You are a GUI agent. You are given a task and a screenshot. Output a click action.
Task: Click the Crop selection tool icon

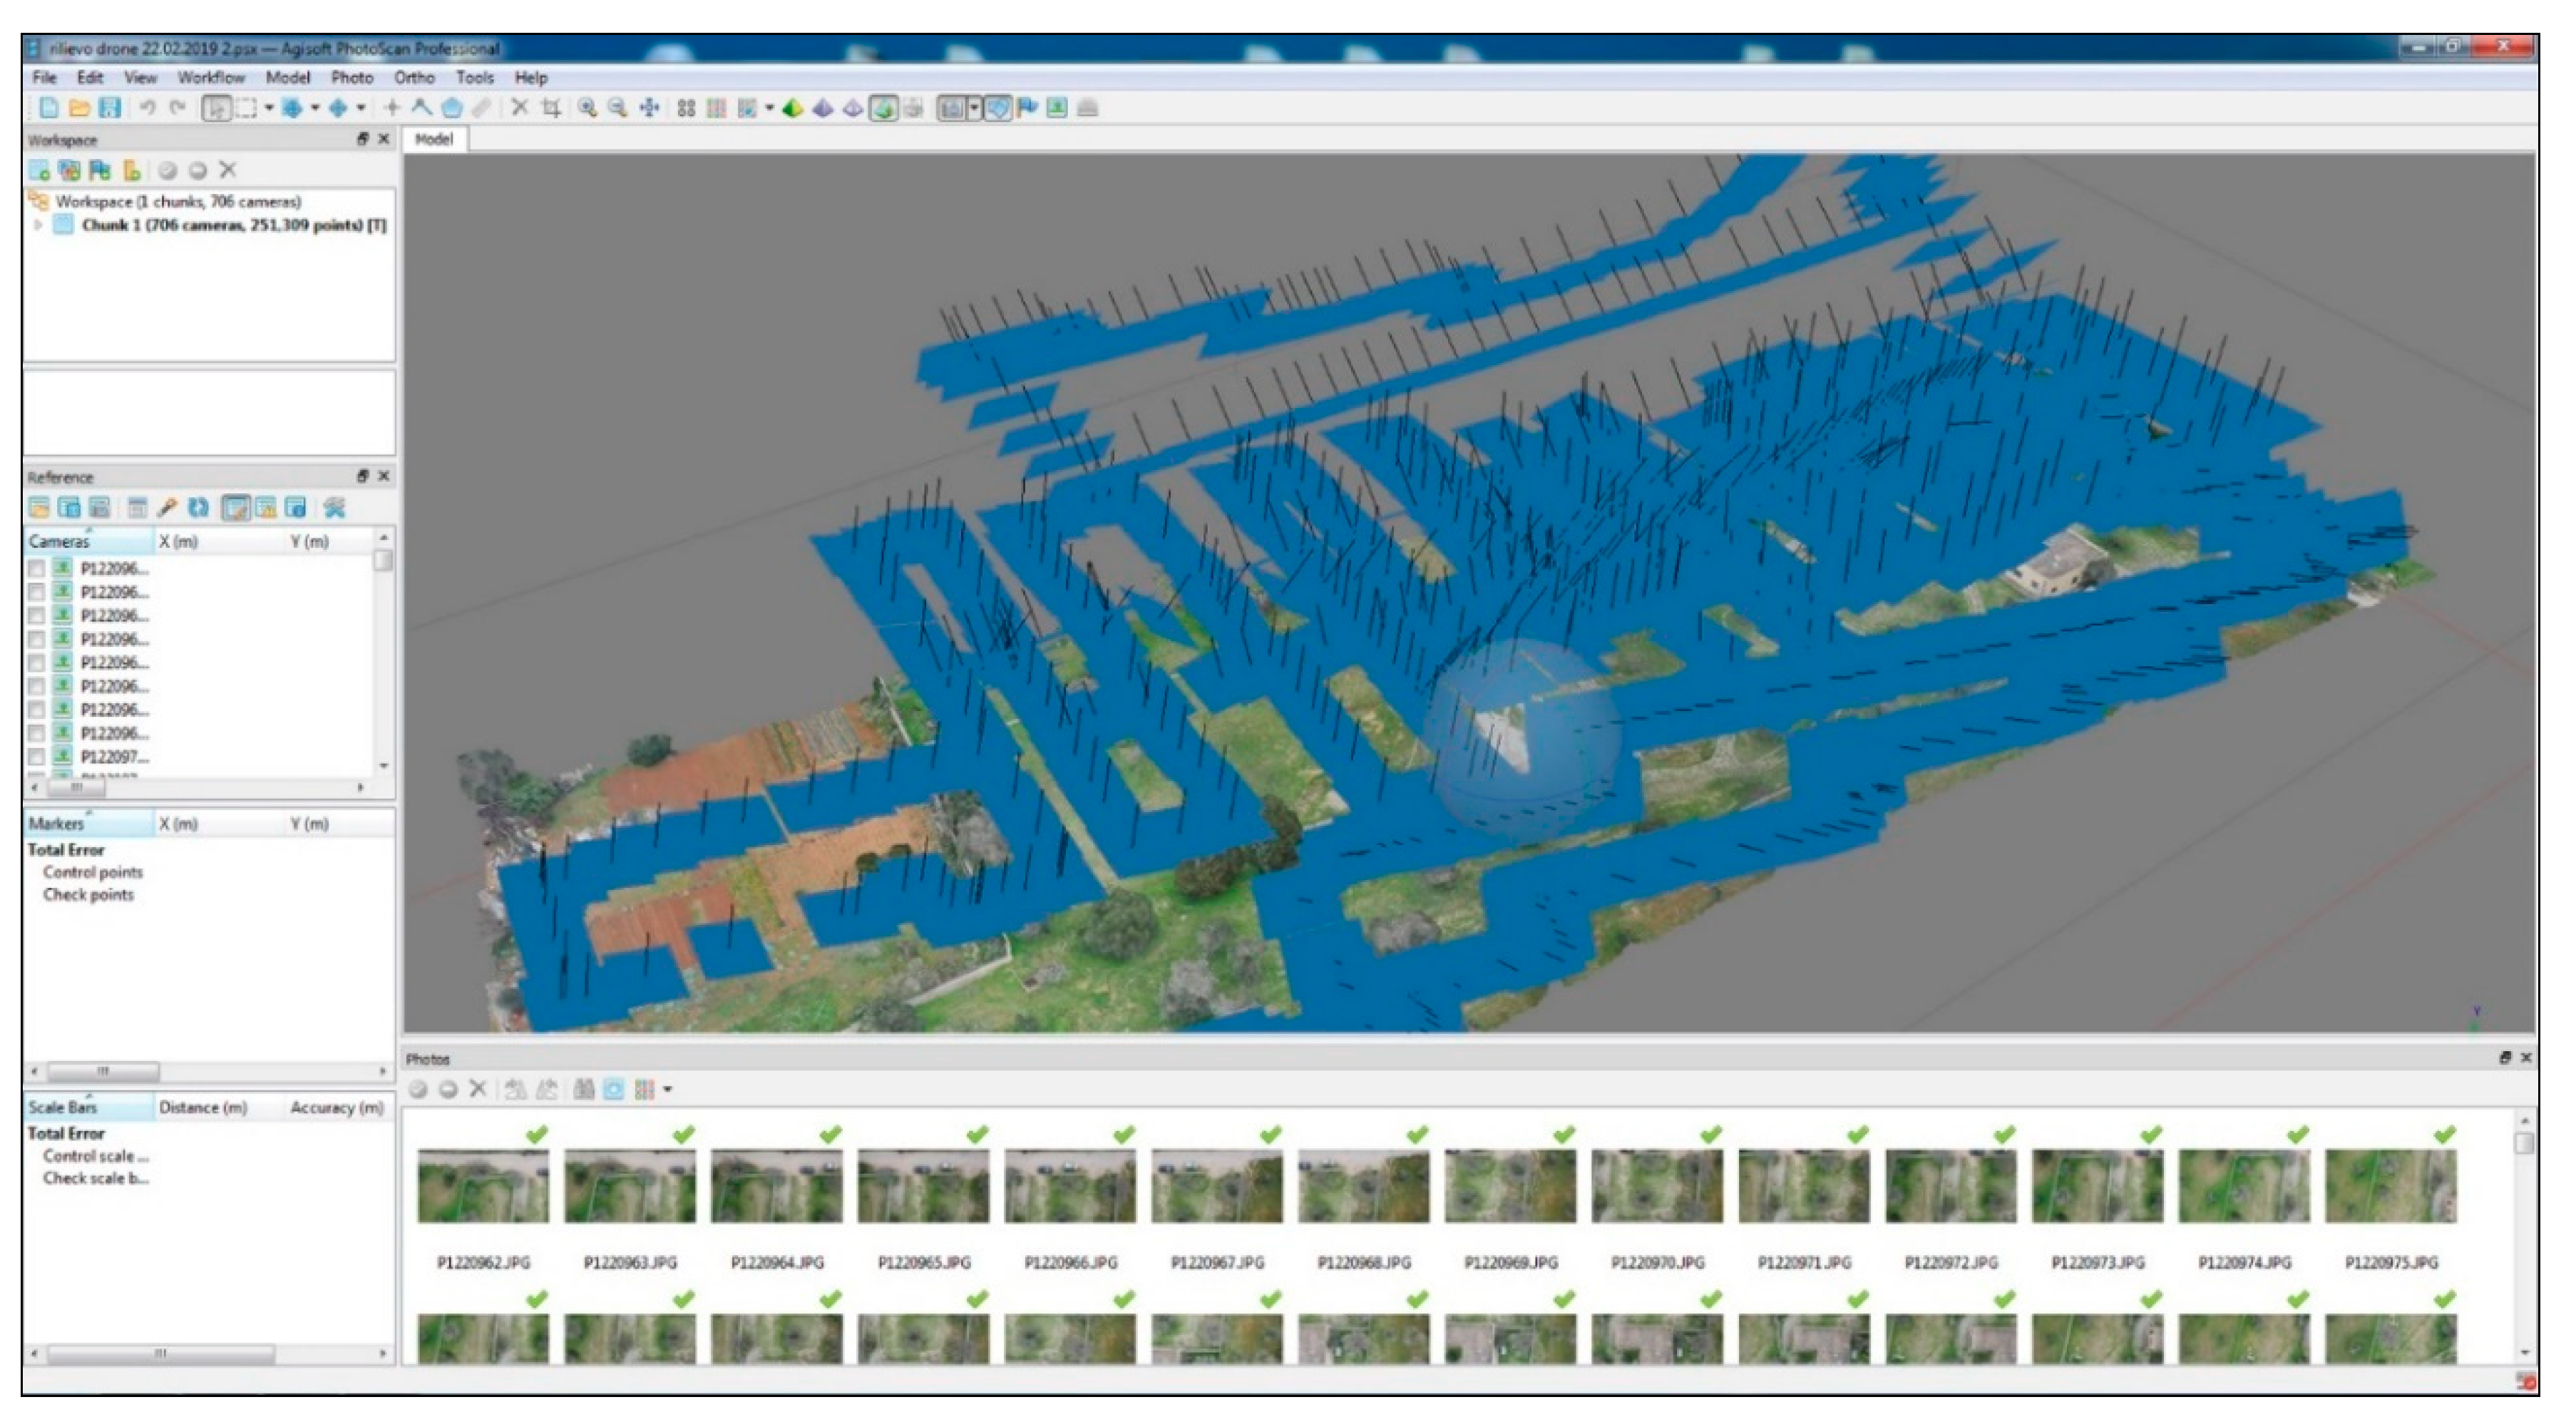point(551,108)
